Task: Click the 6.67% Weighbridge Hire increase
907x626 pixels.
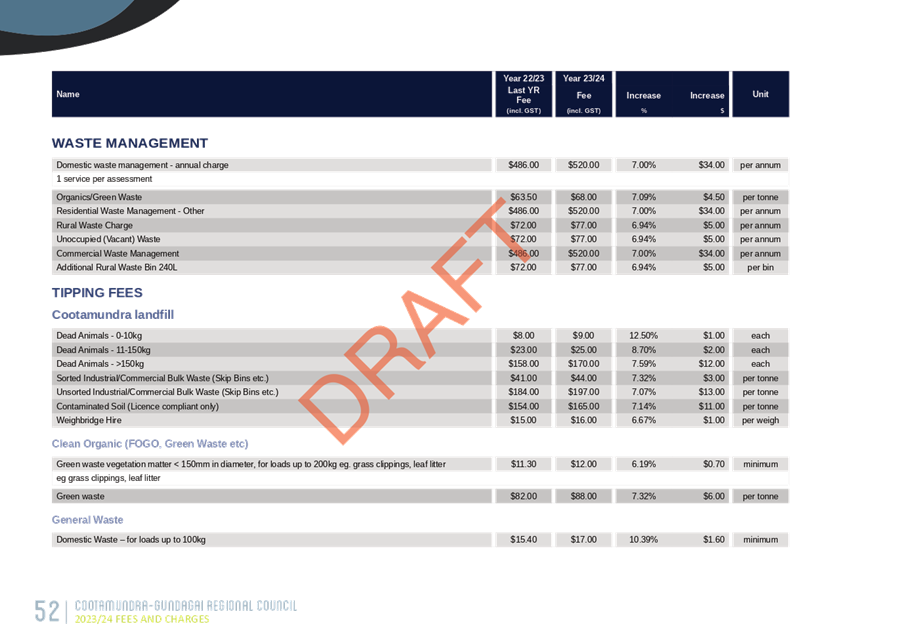Action: tap(644, 420)
